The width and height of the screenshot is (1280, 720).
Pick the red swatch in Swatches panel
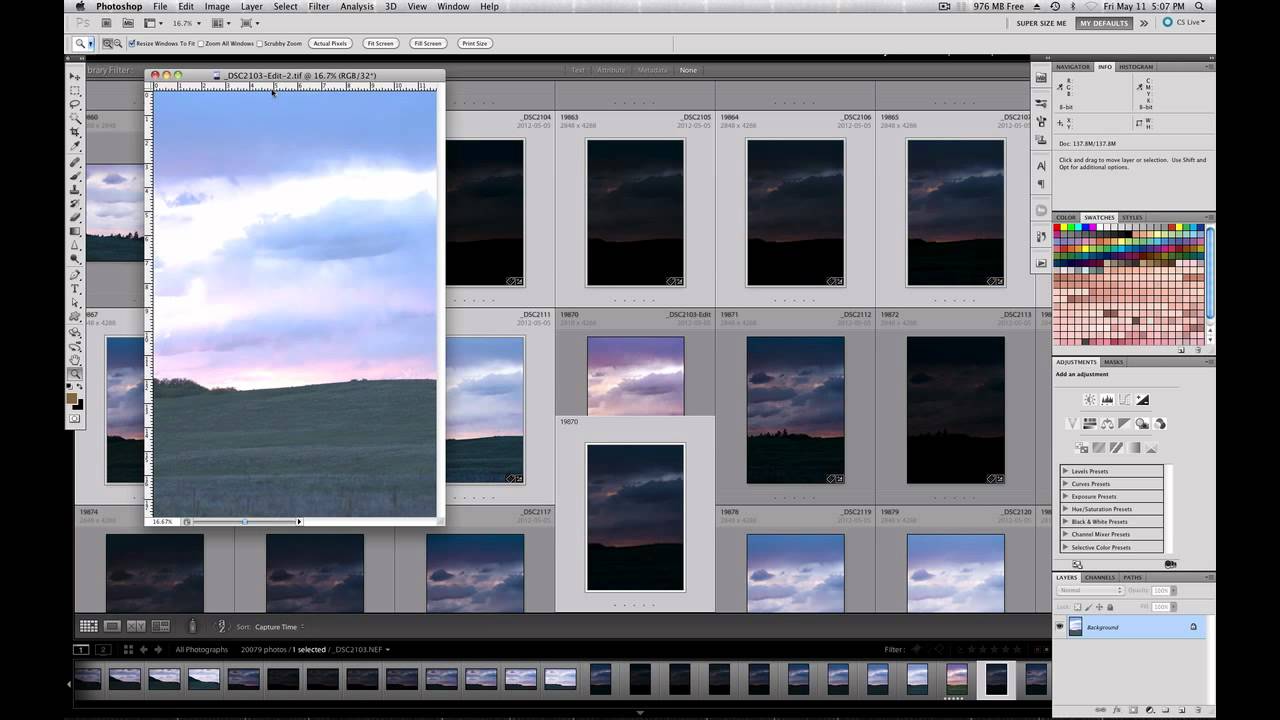click(x=1058, y=228)
